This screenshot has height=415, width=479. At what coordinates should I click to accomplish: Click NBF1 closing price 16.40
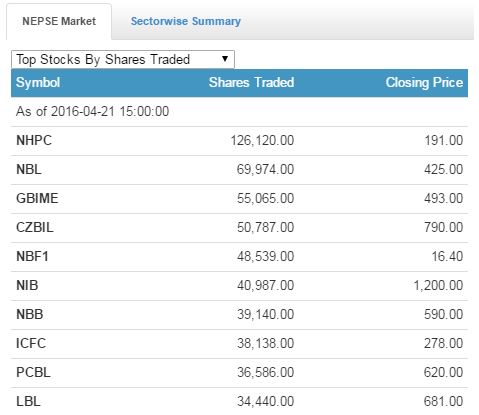pyautogui.click(x=447, y=256)
